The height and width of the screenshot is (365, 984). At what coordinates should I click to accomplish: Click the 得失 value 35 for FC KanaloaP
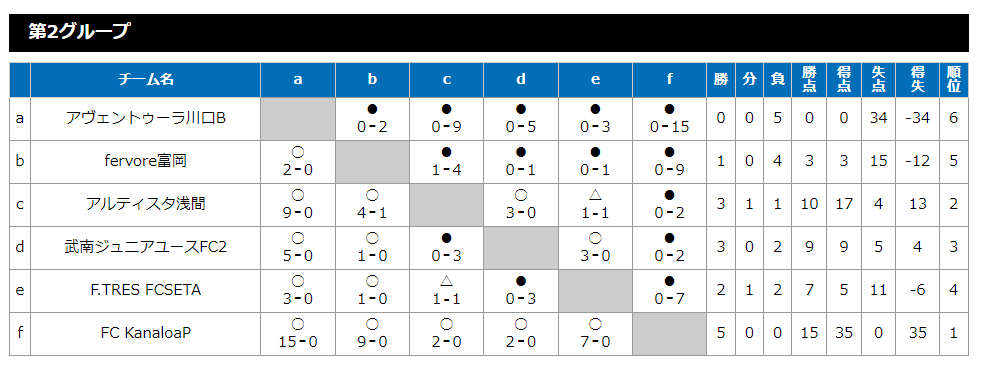[x=917, y=332]
